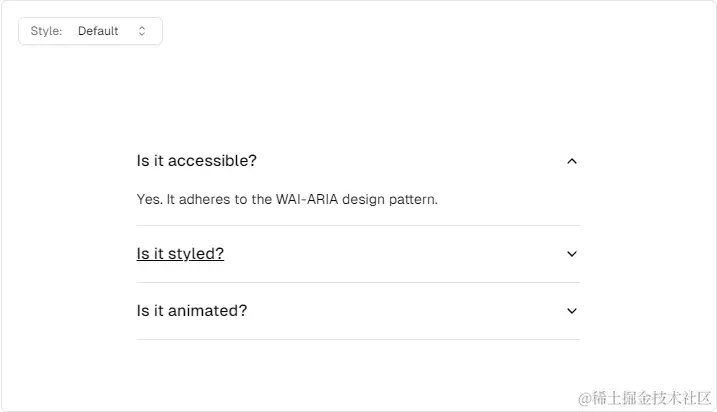Click empty space in the "Is it animated?" row
The height and width of the screenshot is (412, 717).
click(x=407, y=311)
